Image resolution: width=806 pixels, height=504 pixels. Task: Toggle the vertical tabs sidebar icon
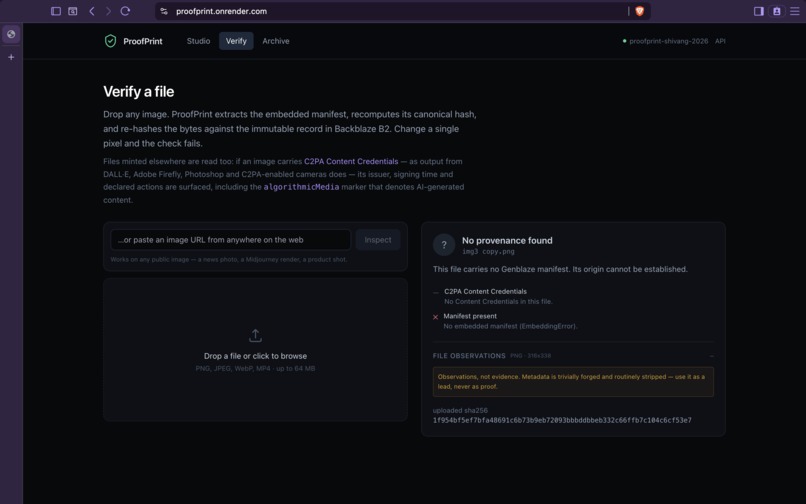coord(56,11)
